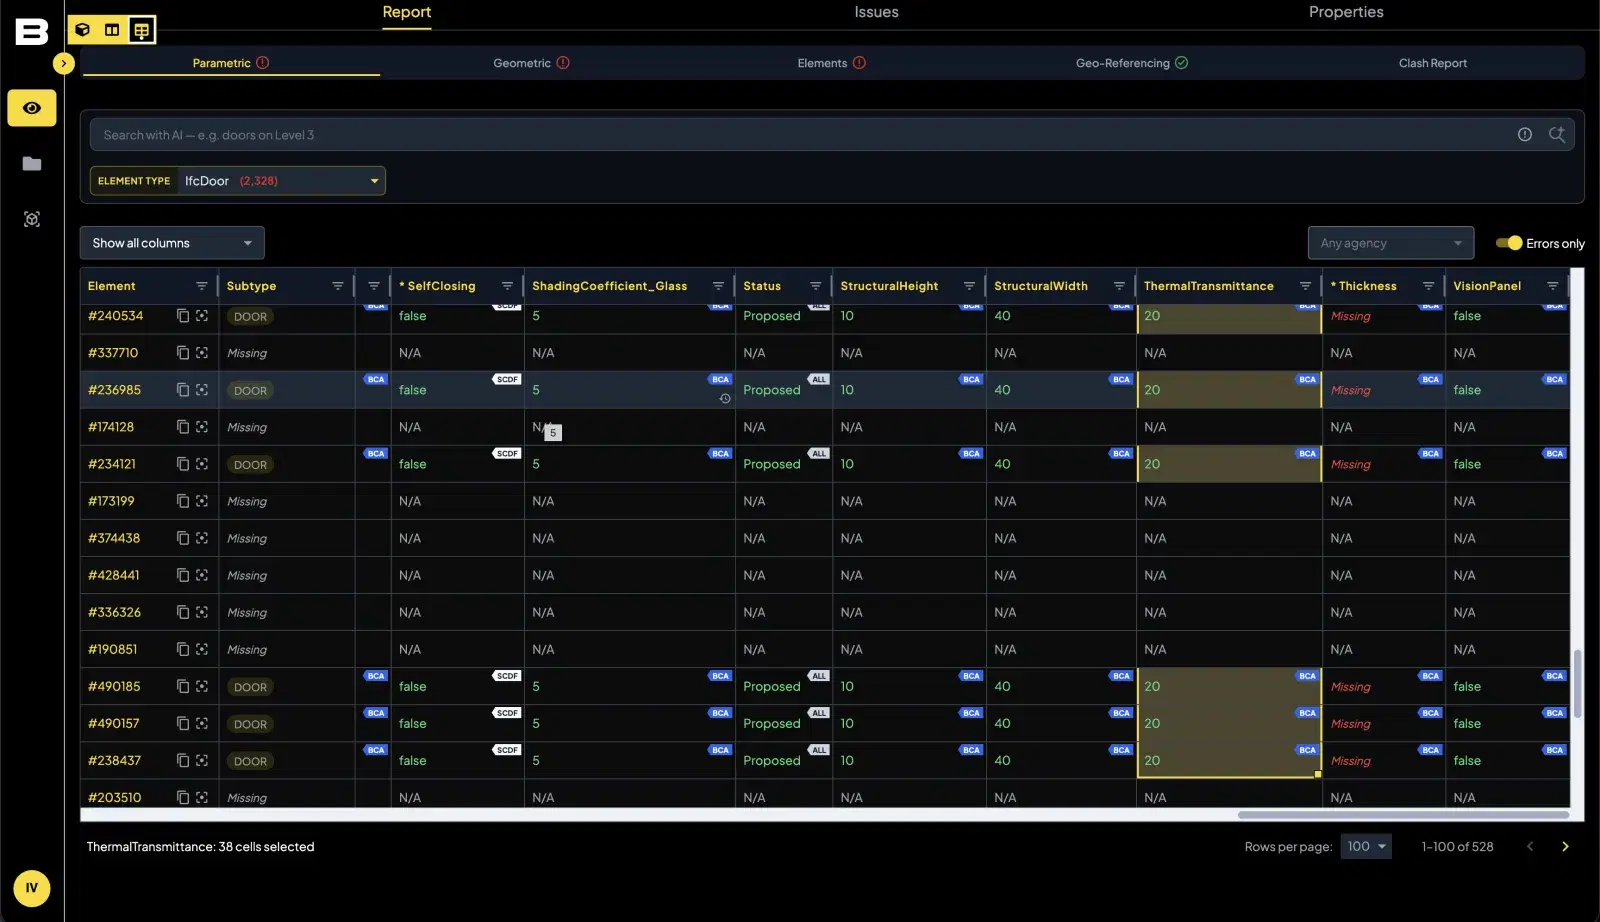Filter the Status column
1600x922 pixels.
(816, 286)
